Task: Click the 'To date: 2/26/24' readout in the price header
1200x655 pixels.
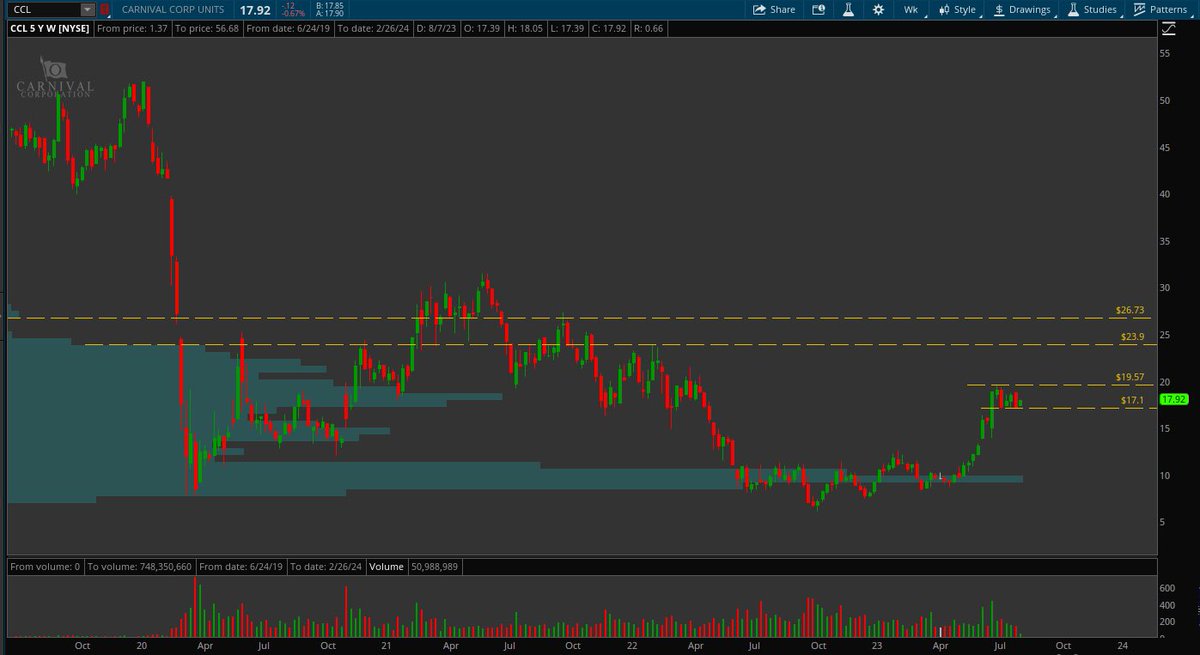Action: (x=373, y=29)
